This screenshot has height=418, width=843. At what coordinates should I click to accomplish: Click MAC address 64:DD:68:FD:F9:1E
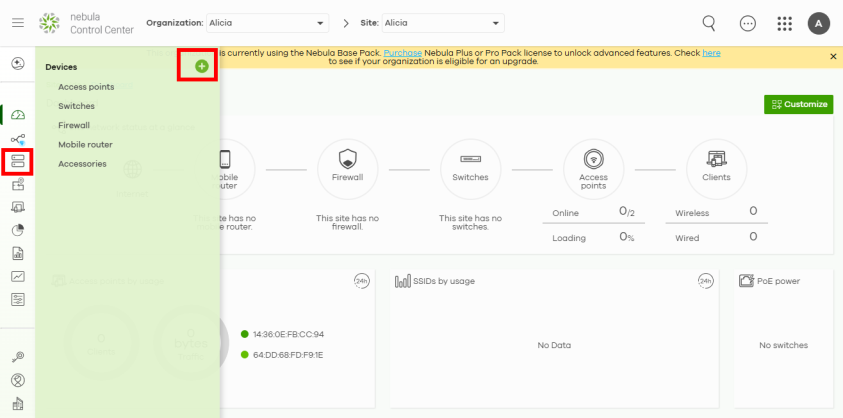[x=288, y=355]
